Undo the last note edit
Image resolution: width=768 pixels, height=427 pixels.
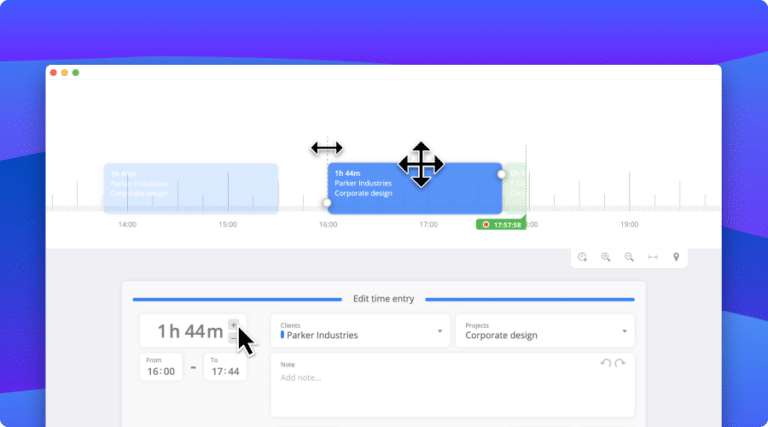click(x=605, y=363)
